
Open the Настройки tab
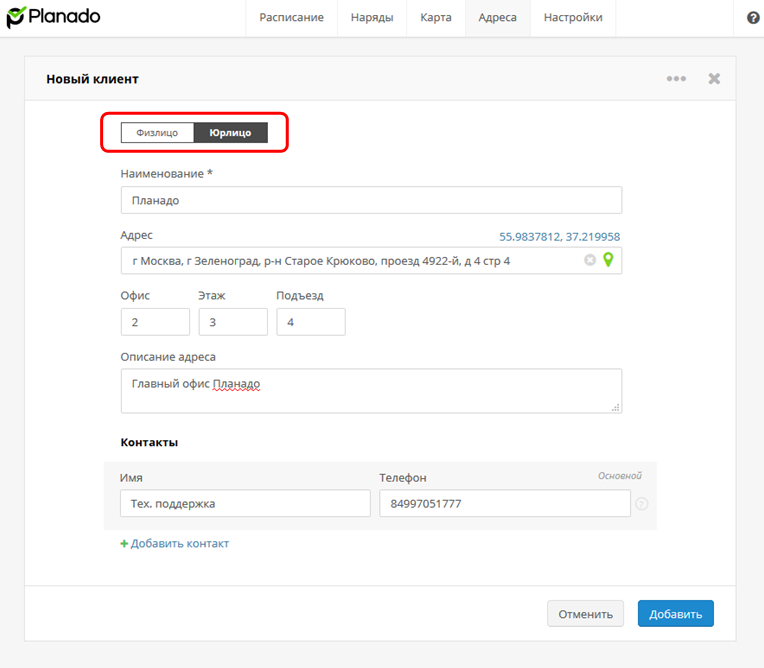573,18
